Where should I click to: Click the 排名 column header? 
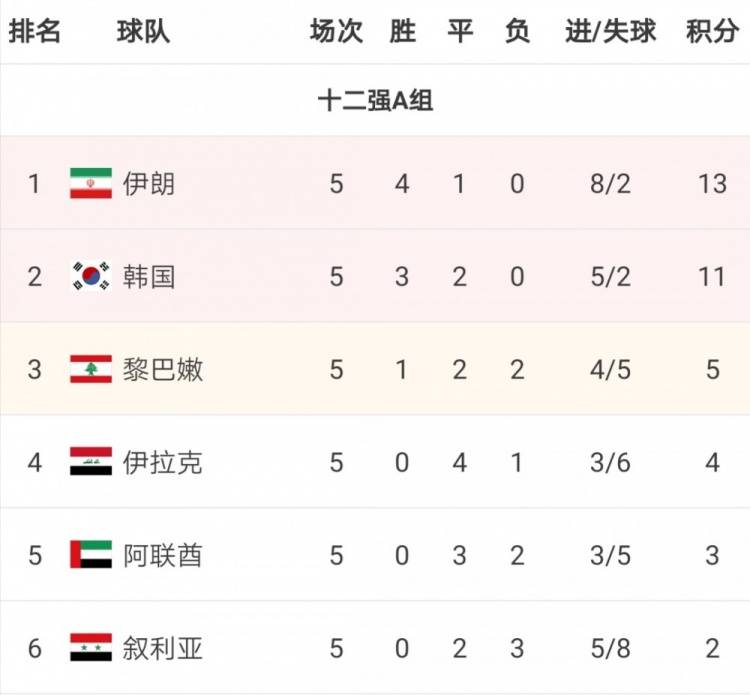pos(35,32)
